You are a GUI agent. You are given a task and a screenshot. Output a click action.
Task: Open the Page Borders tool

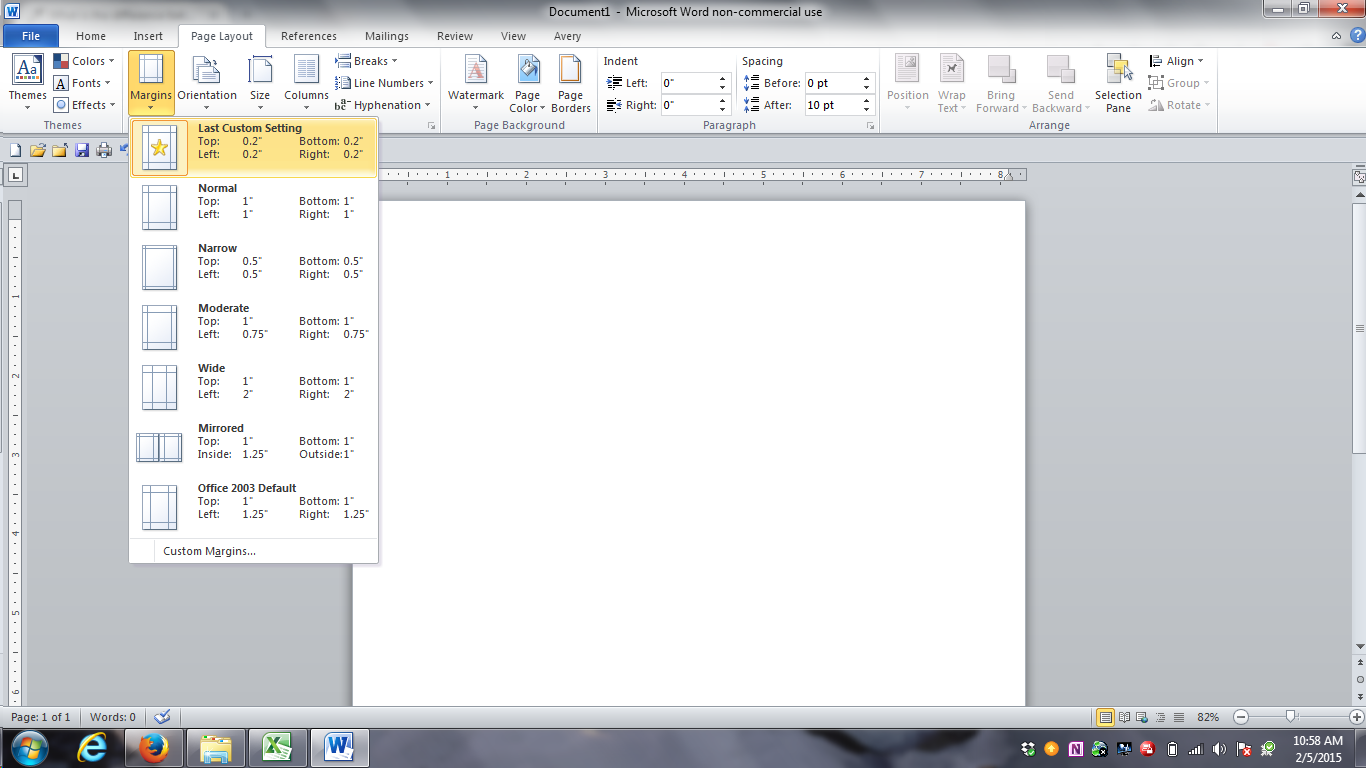click(570, 72)
